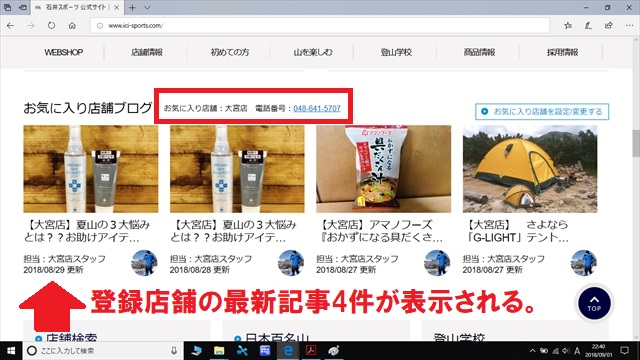
Task: Click the set tabs aside icon
Action: pyautogui.click(x=23, y=7)
